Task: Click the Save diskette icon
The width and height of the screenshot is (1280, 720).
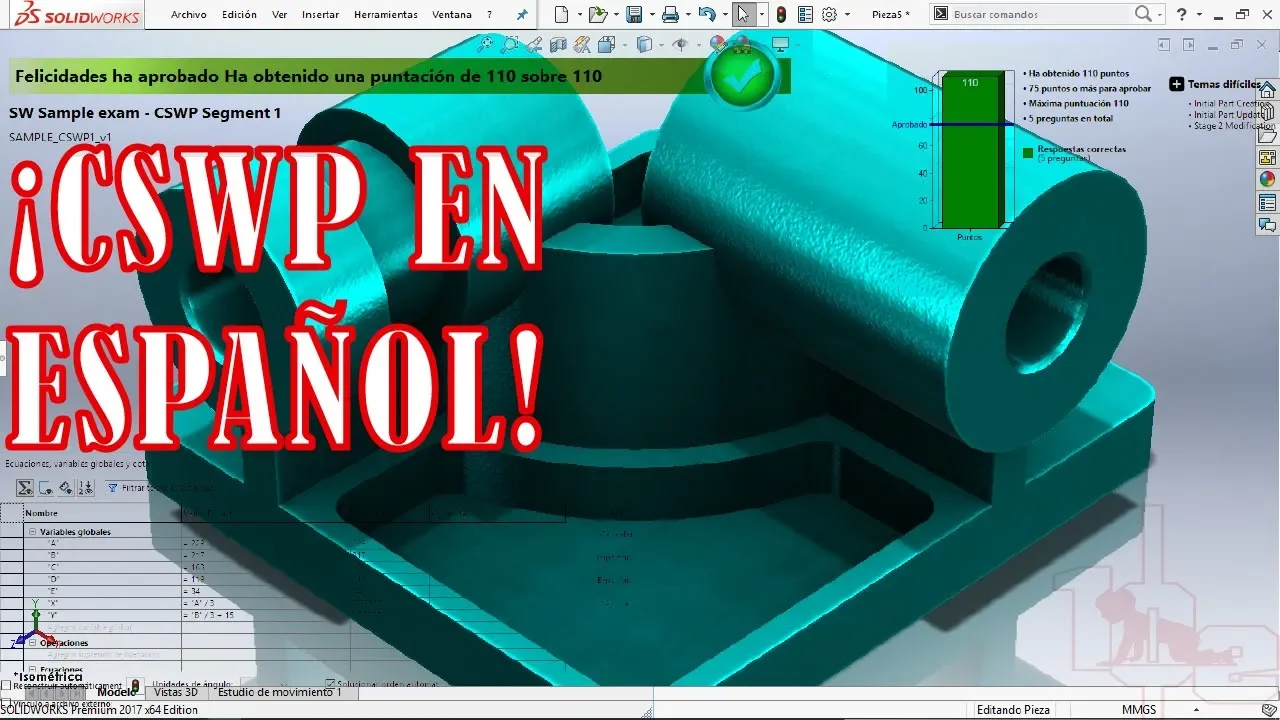Action: (634, 14)
